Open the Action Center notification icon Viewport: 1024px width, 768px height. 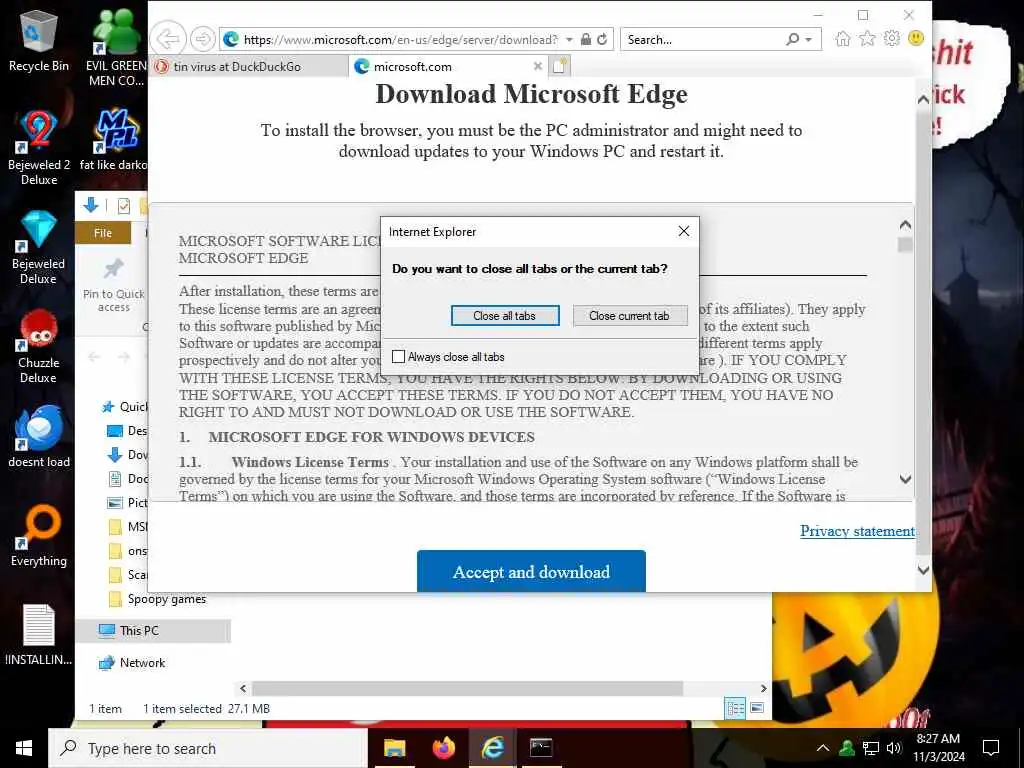[991, 748]
